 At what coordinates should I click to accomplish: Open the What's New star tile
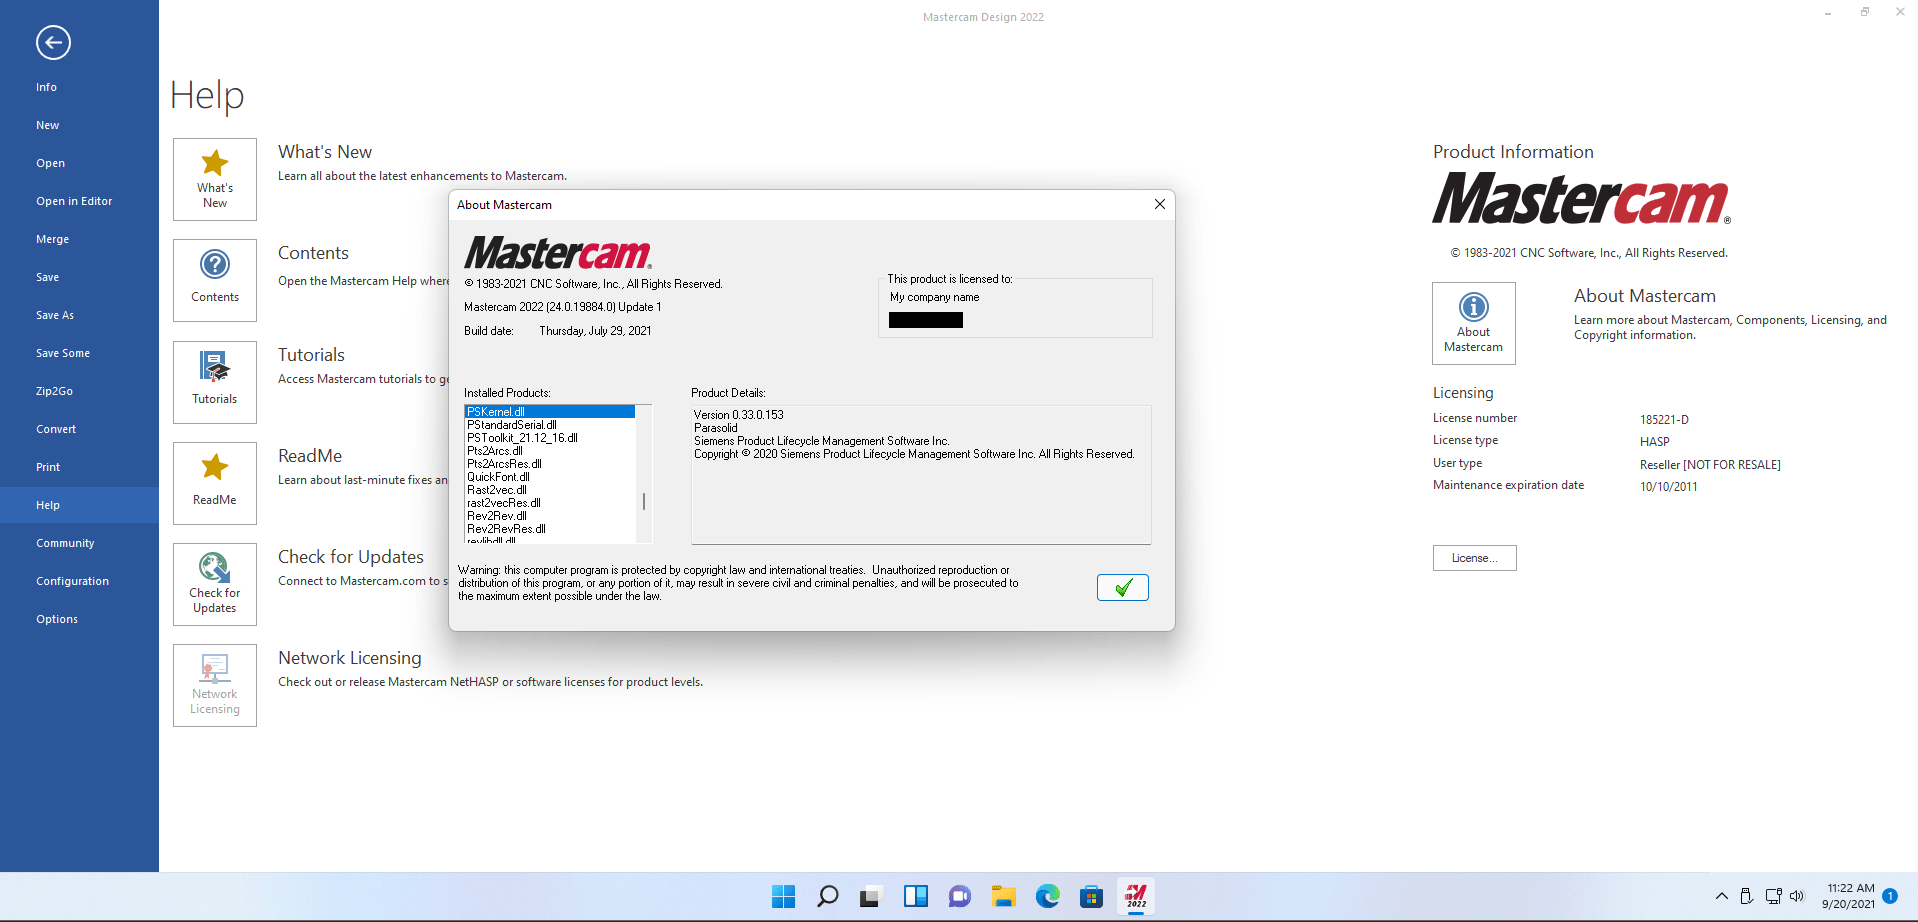coord(215,179)
